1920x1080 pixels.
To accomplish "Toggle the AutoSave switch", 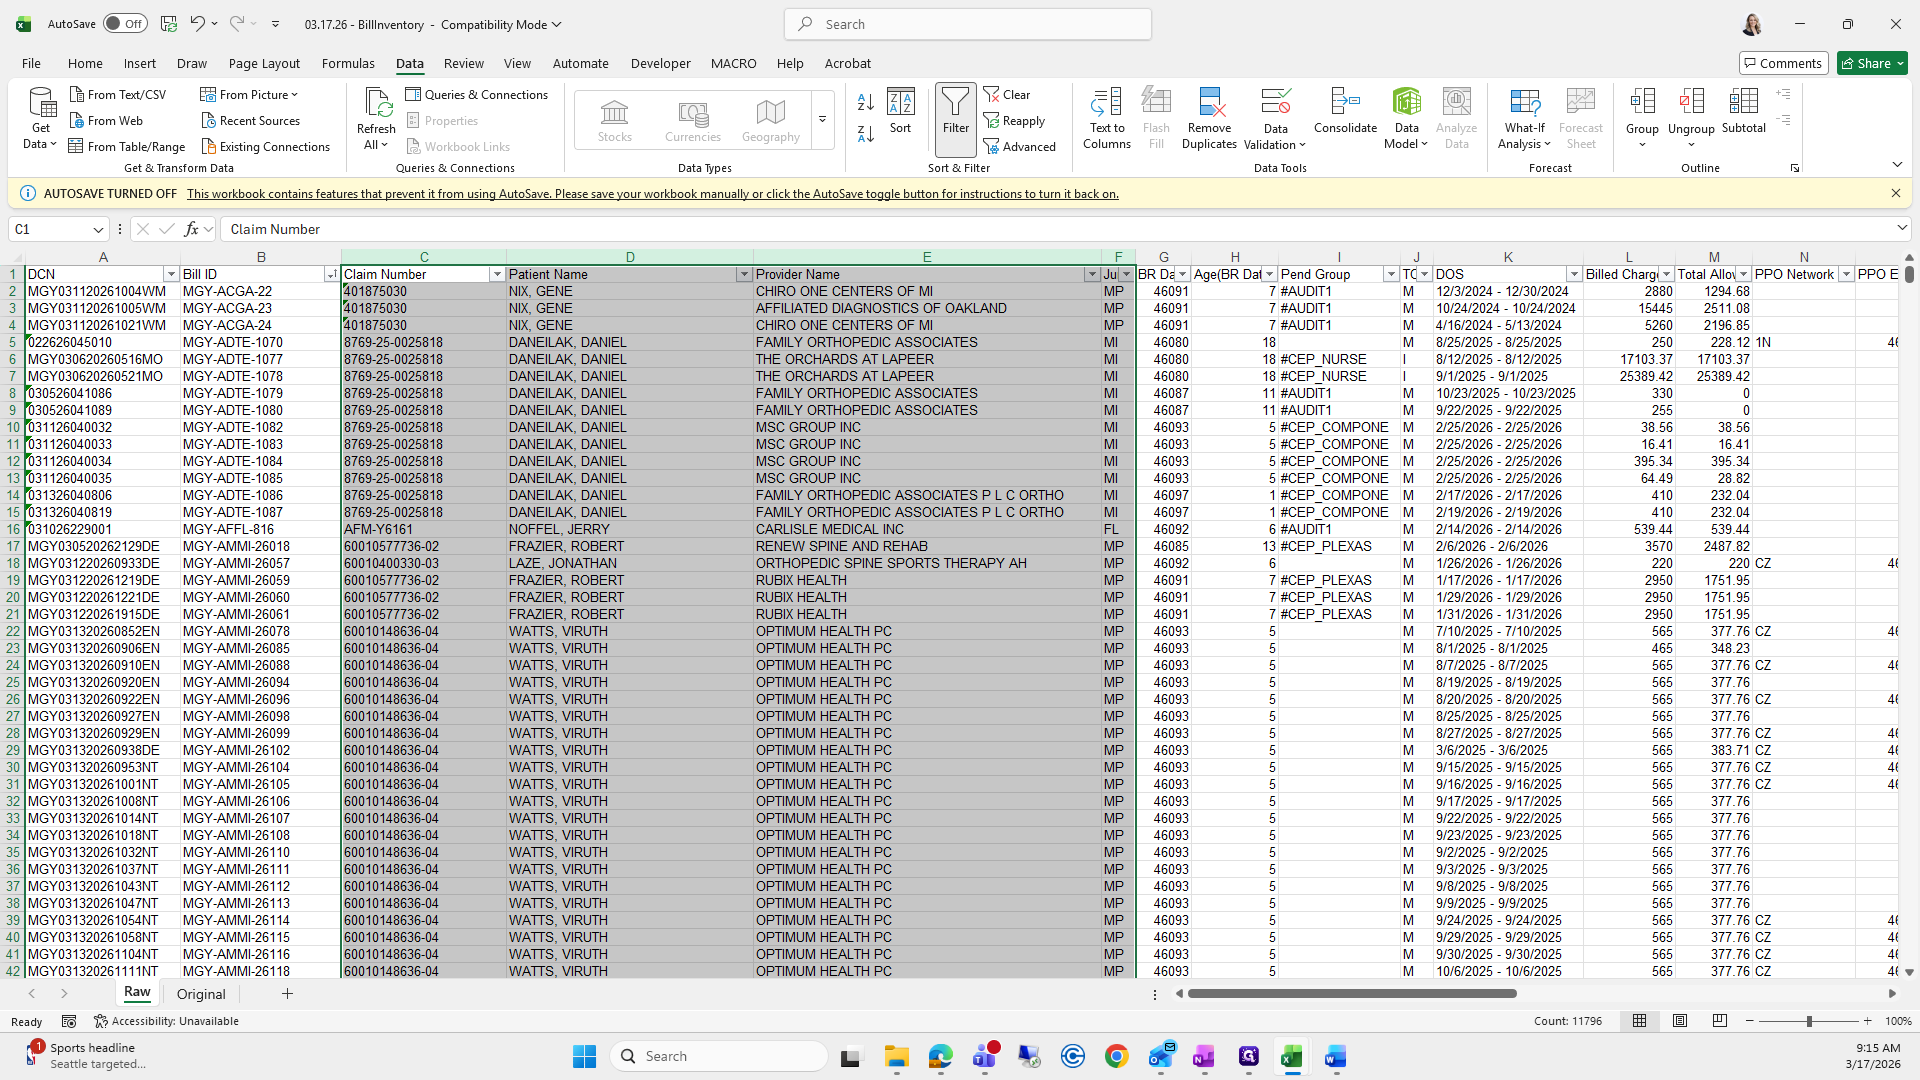I will tap(125, 24).
